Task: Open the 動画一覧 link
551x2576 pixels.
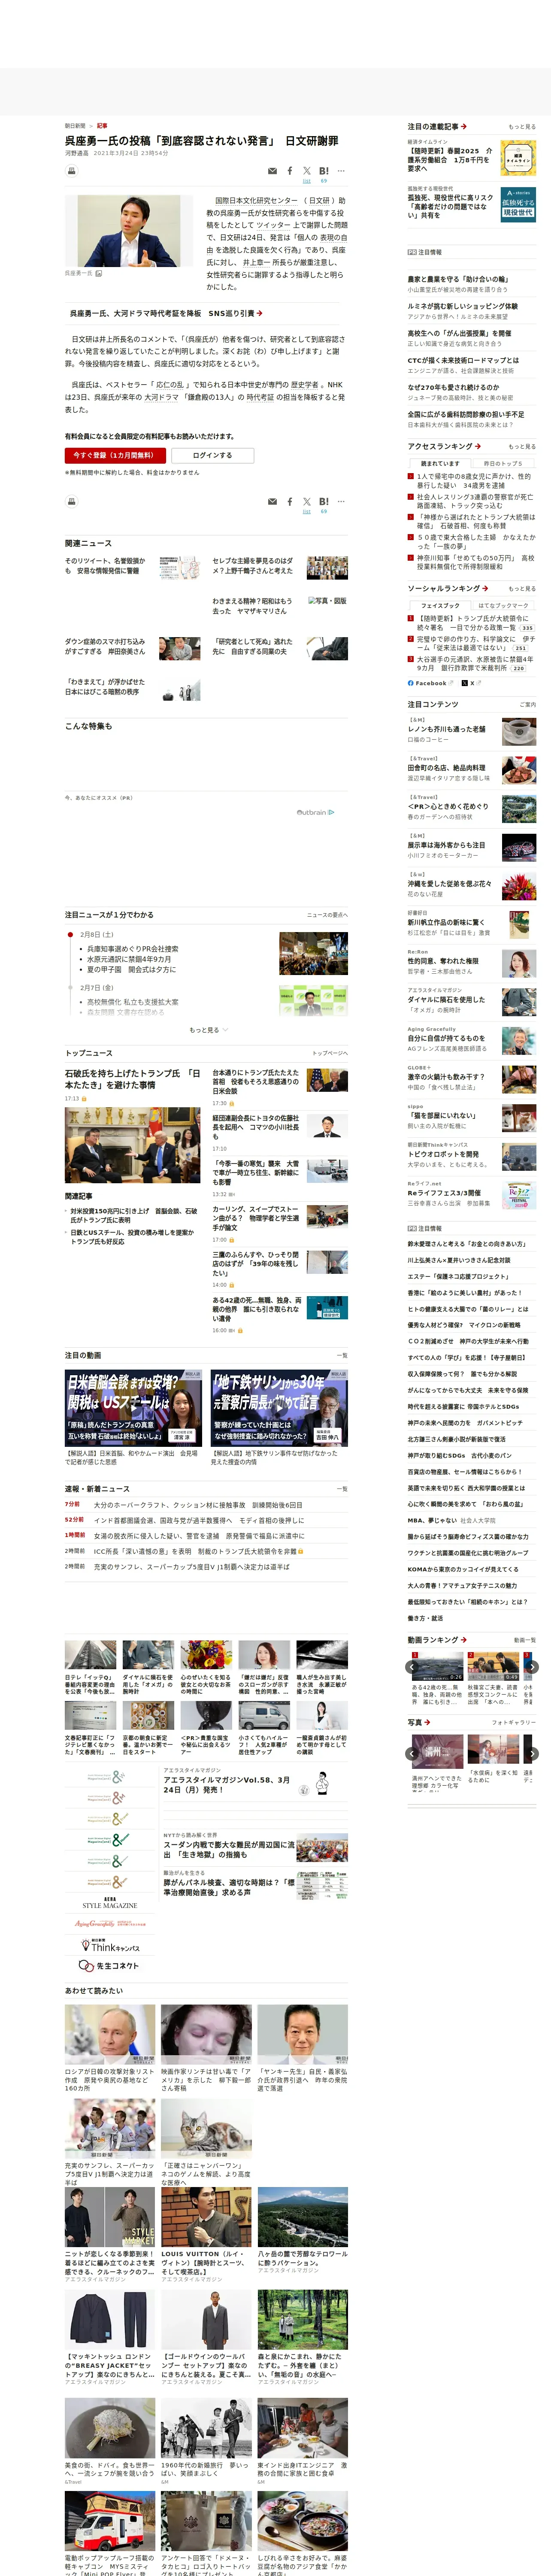Action: pos(525,1640)
